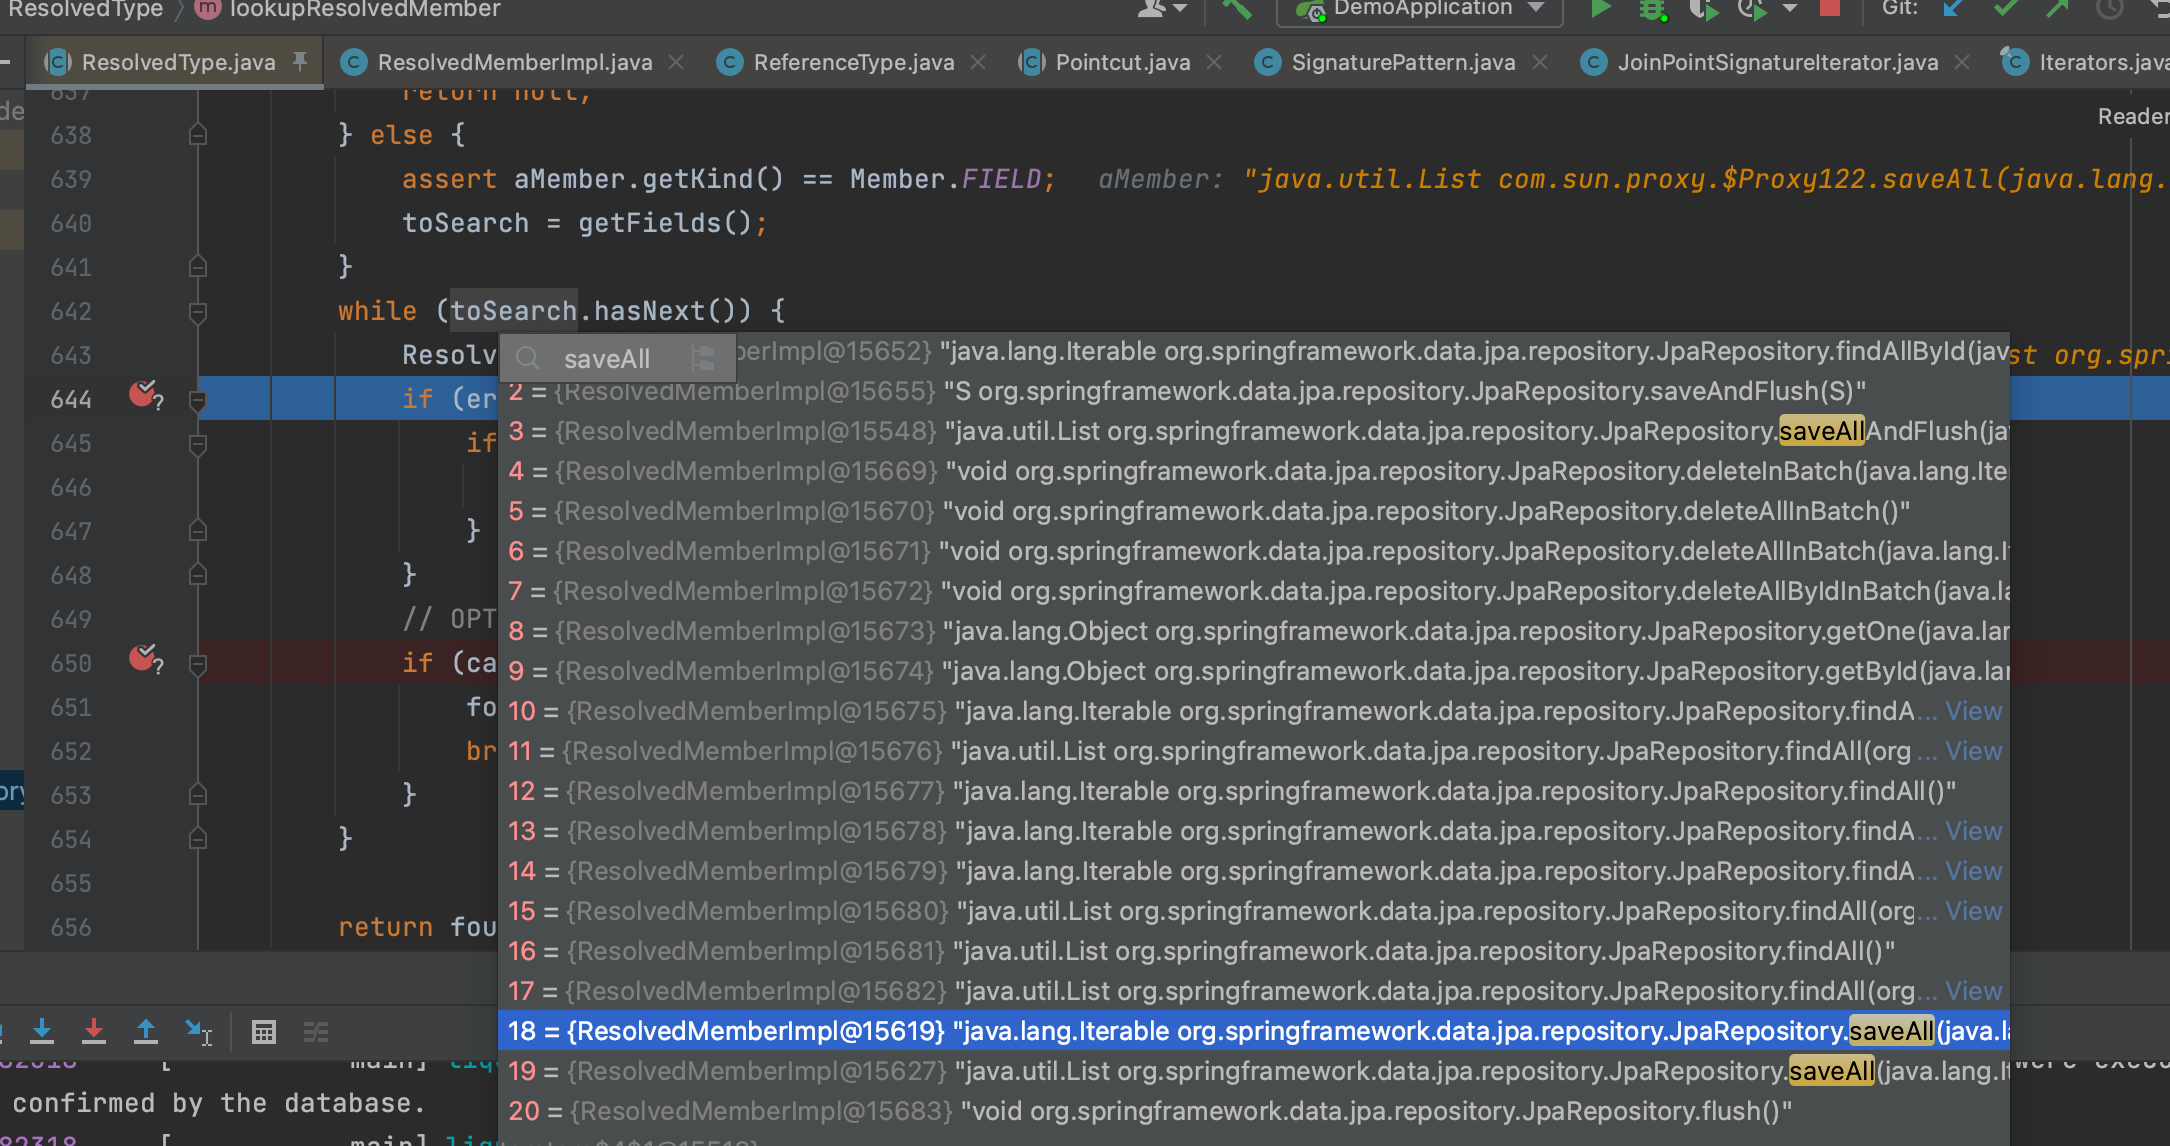The image size is (2170, 1146).
Task: Close the ResolvedMemberImpl.java tab
Action: 677,63
